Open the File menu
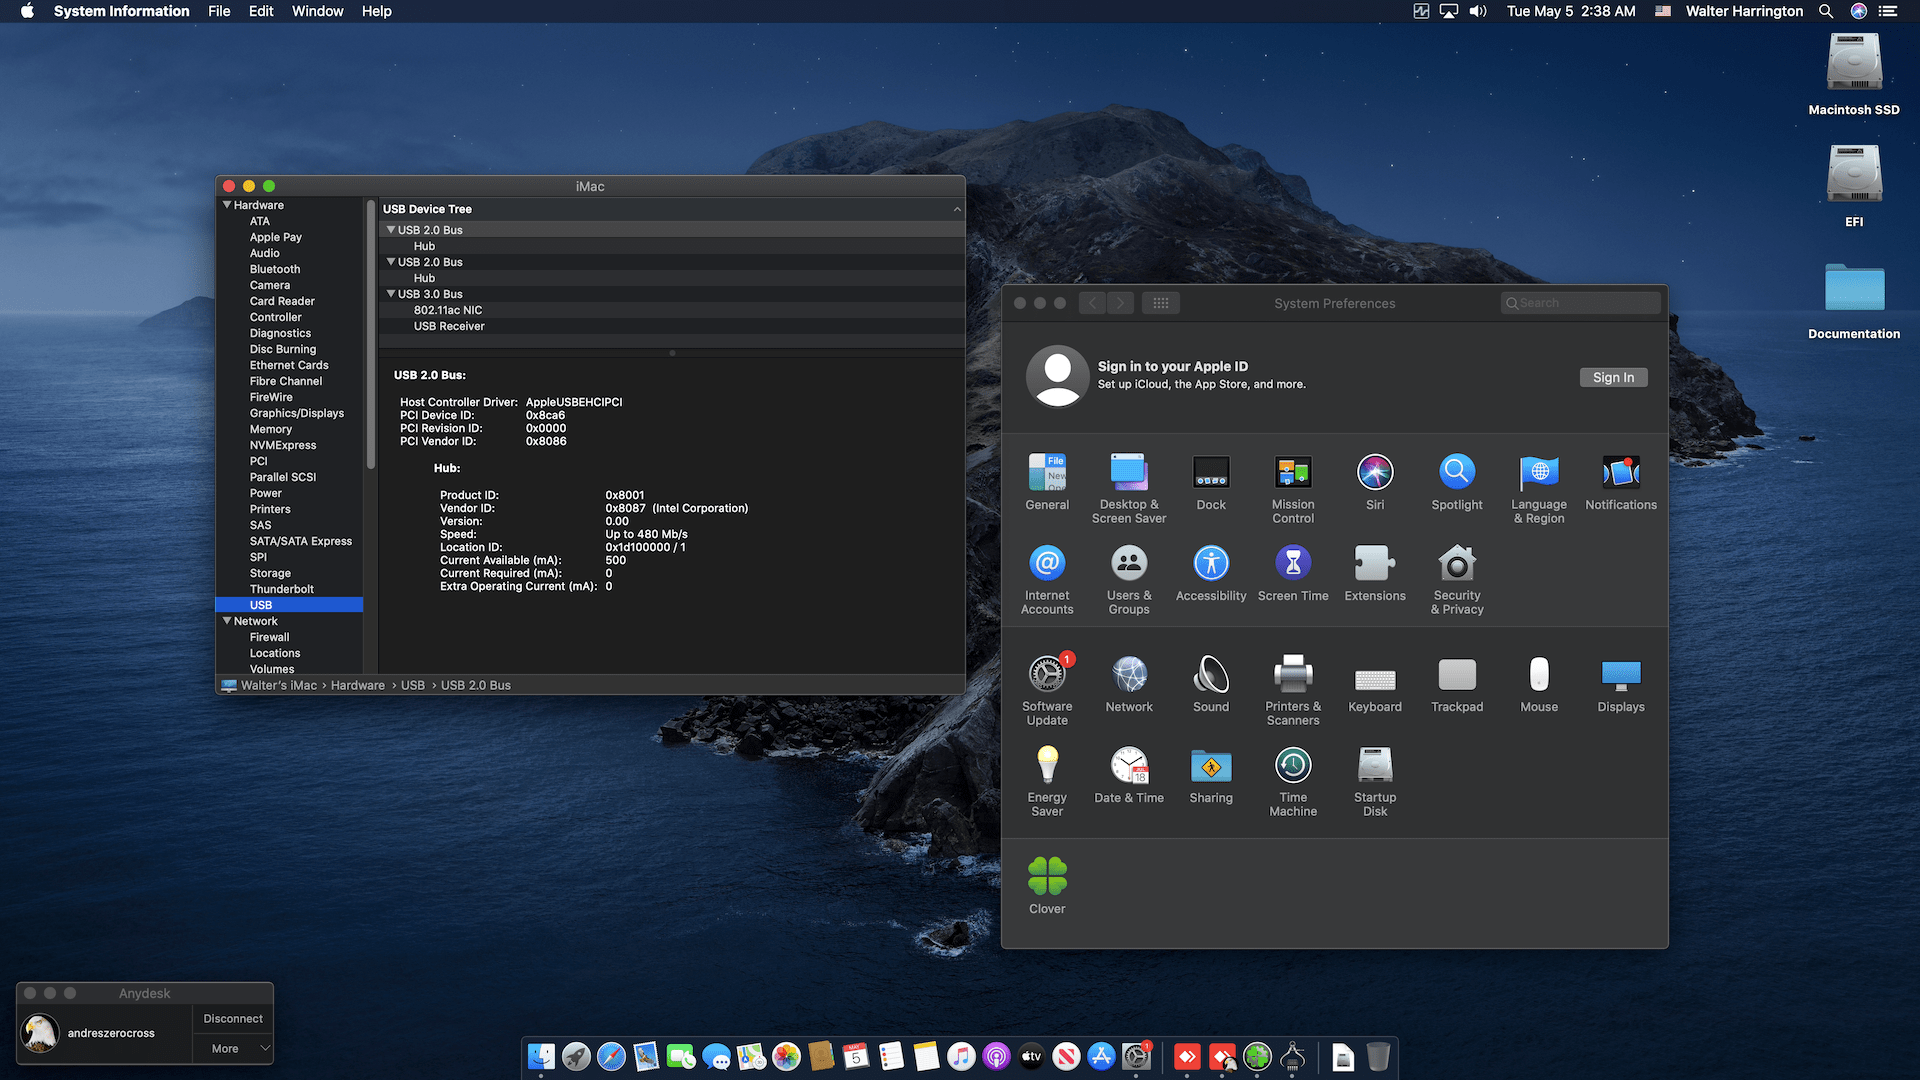This screenshot has height=1080, width=1920. point(219,11)
